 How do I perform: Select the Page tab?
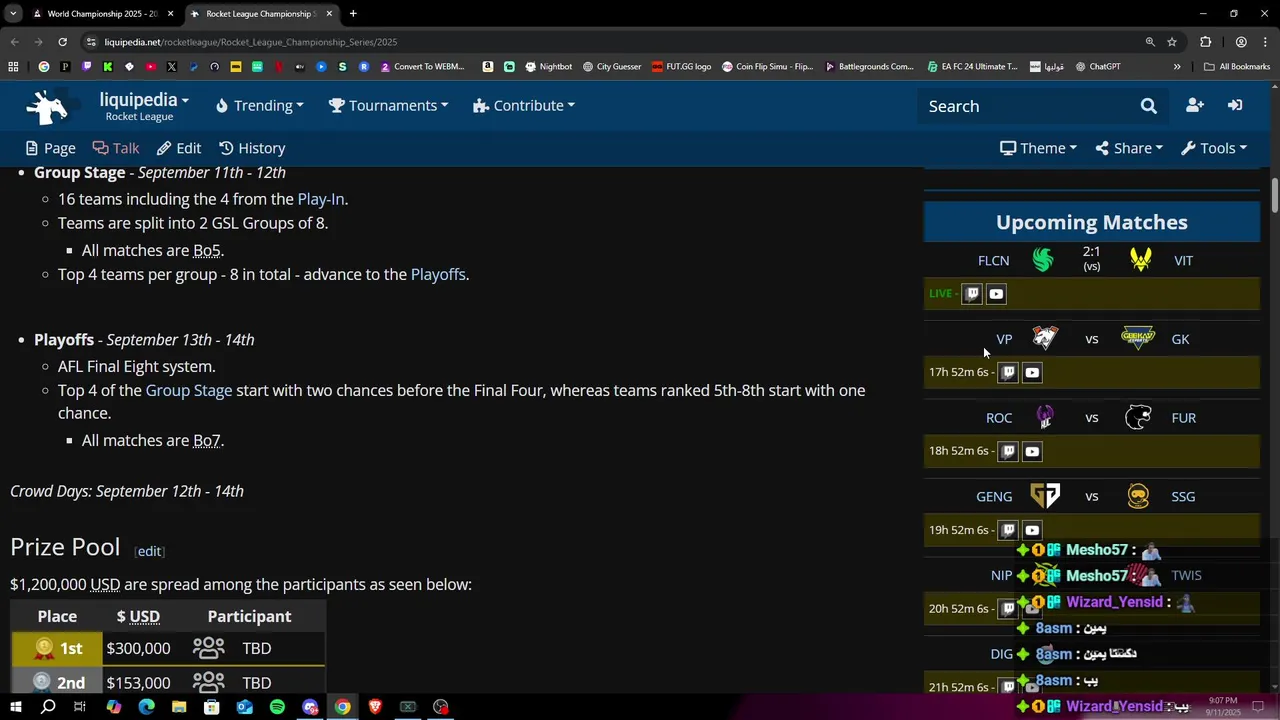pos(50,148)
